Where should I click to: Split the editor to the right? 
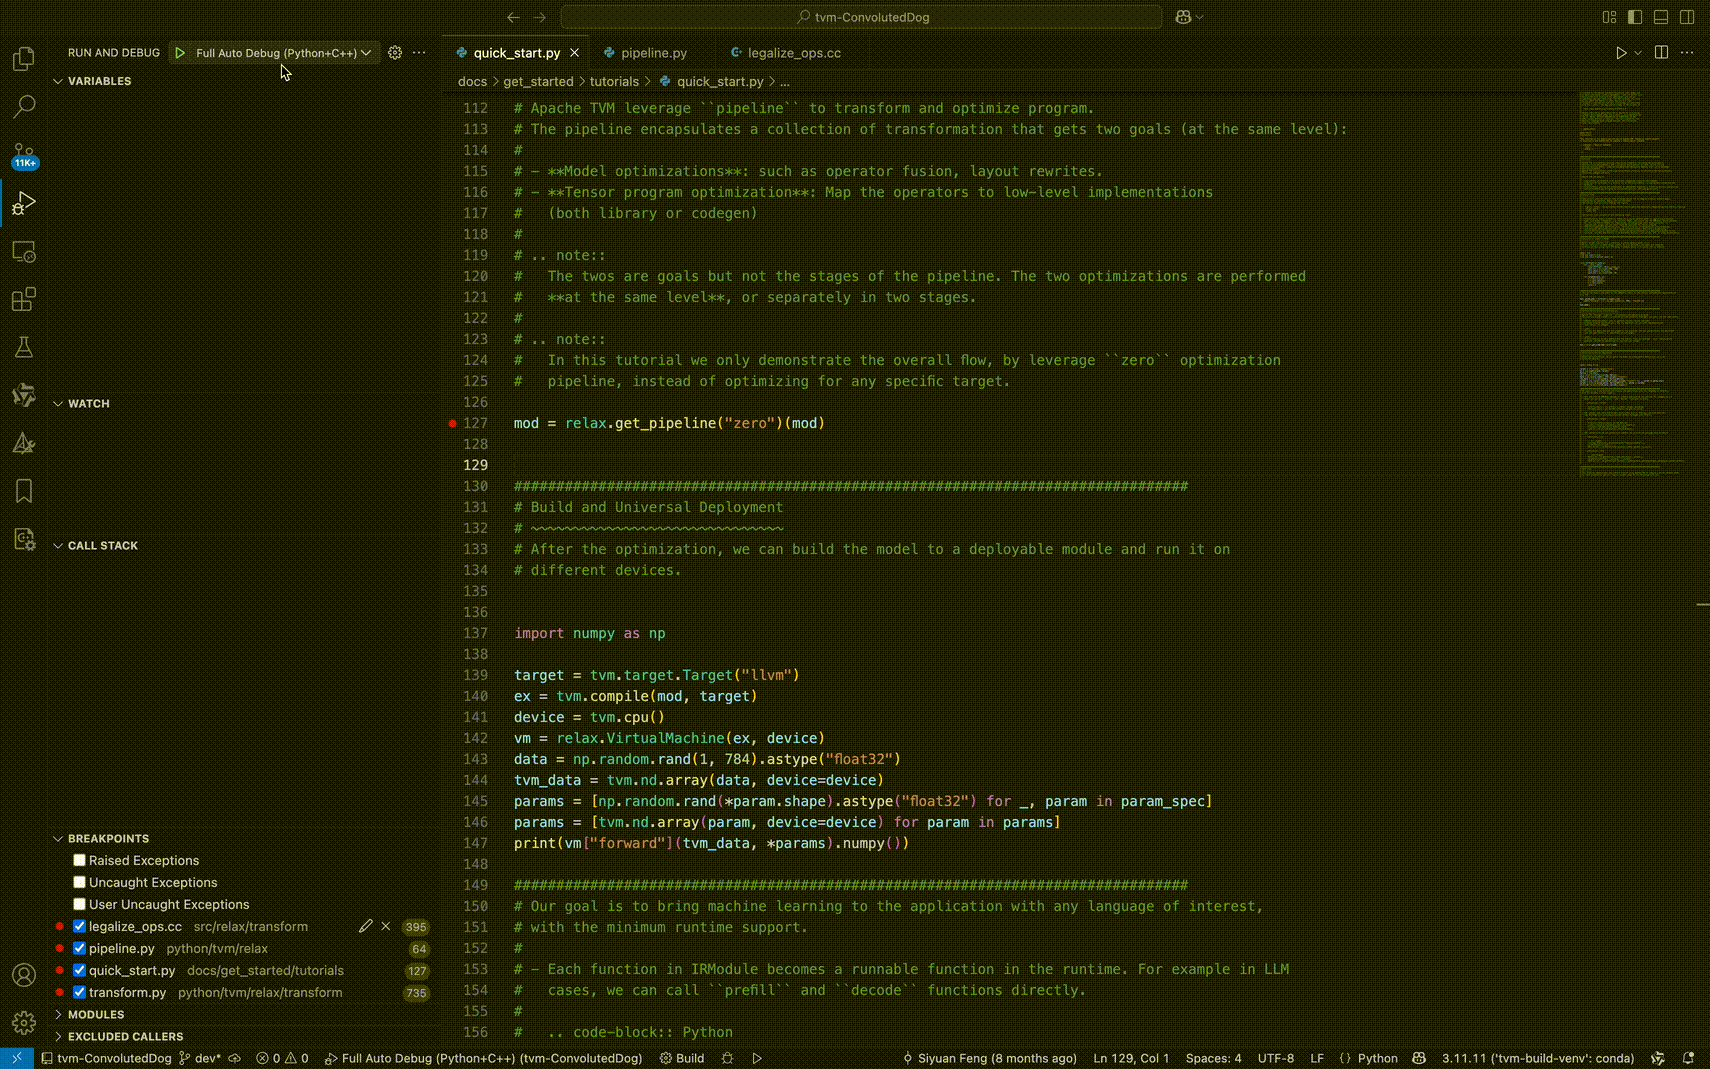click(1661, 53)
